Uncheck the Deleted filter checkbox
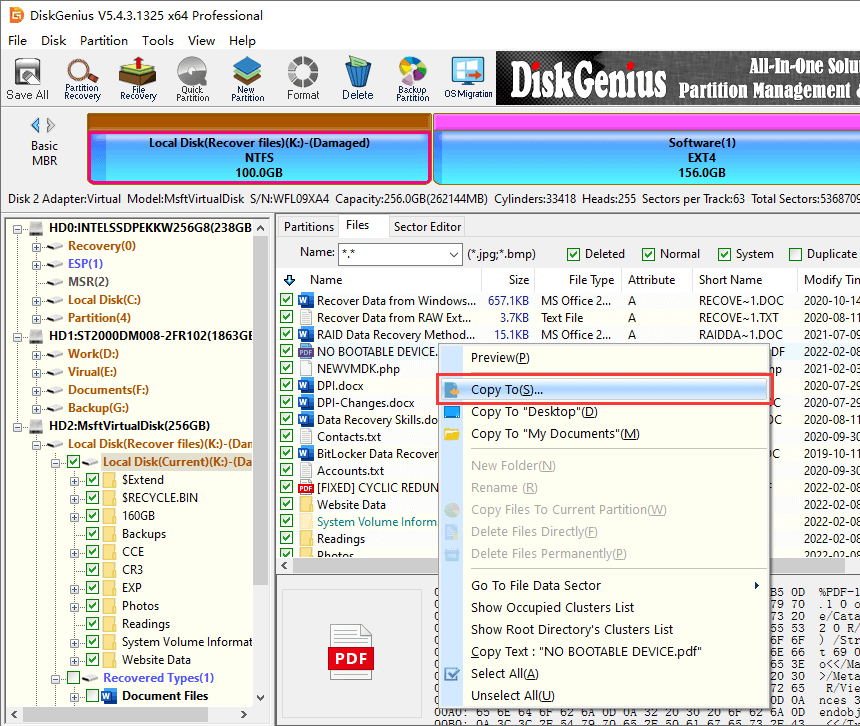 574,254
